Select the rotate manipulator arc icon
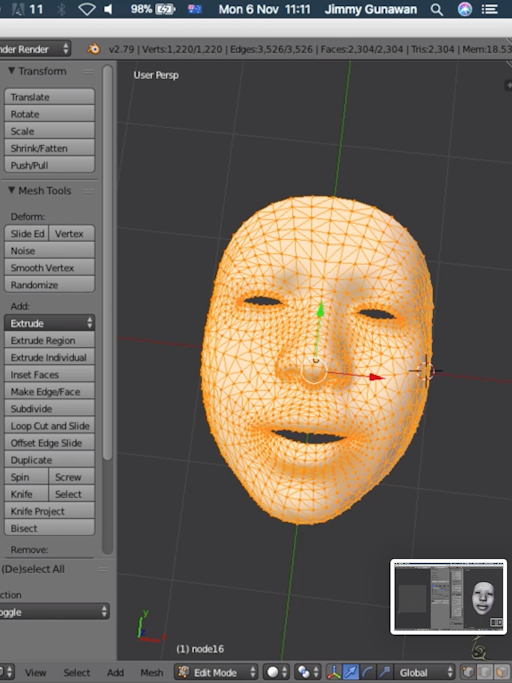Viewport: 512px width, 683px height. pyautogui.click(x=367, y=672)
